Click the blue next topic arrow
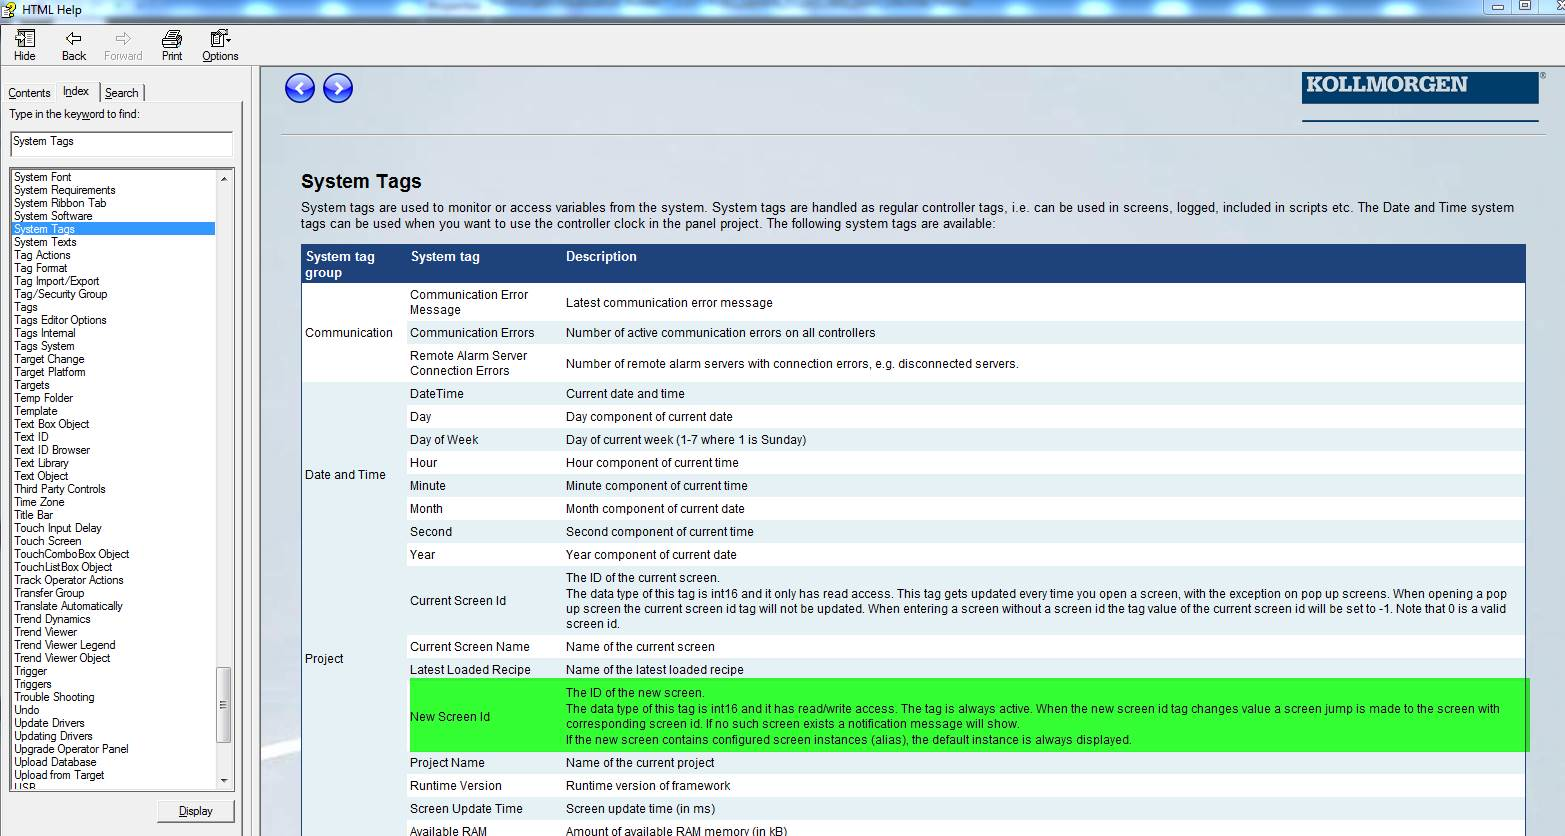The height and width of the screenshot is (836, 1565). (338, 88)
